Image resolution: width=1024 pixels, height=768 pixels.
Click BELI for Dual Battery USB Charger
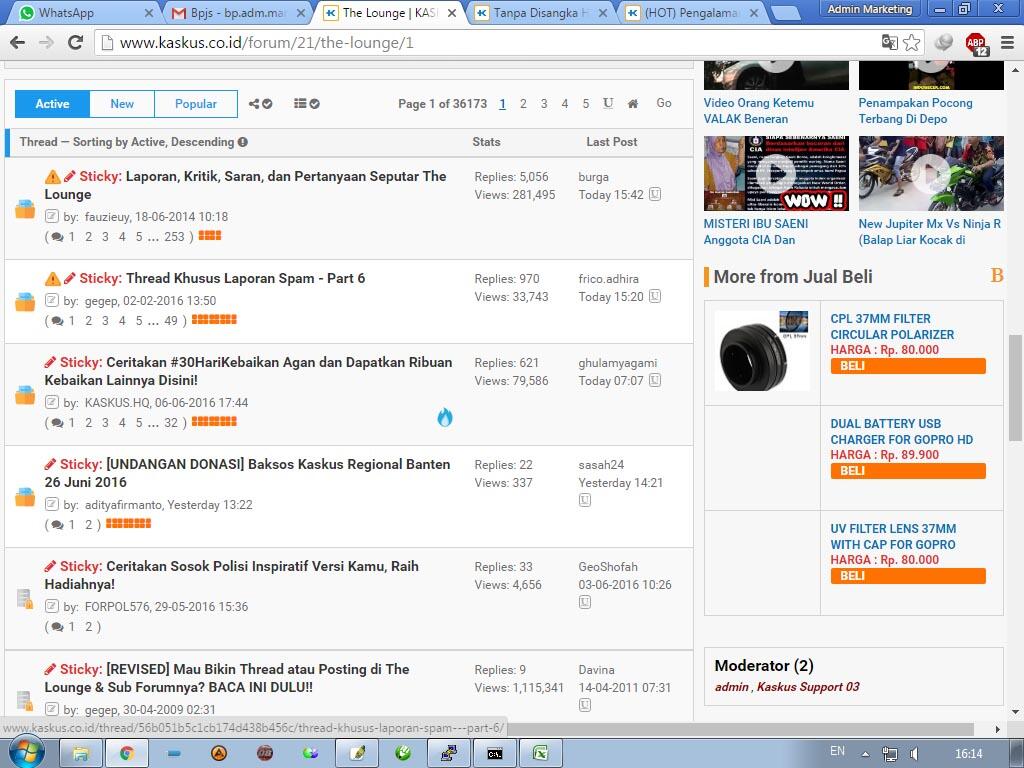click(x=908, y=471)
